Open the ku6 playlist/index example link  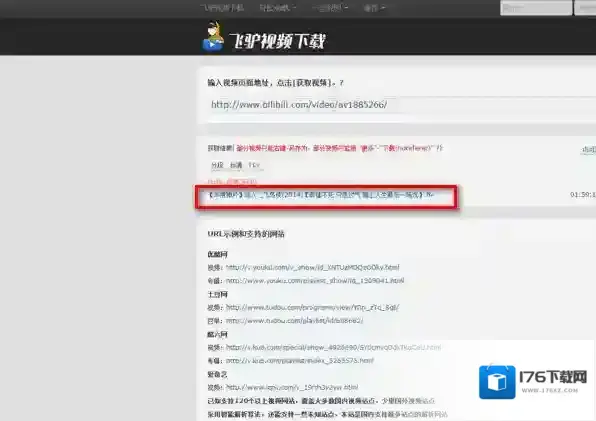(x=300, y=361)
